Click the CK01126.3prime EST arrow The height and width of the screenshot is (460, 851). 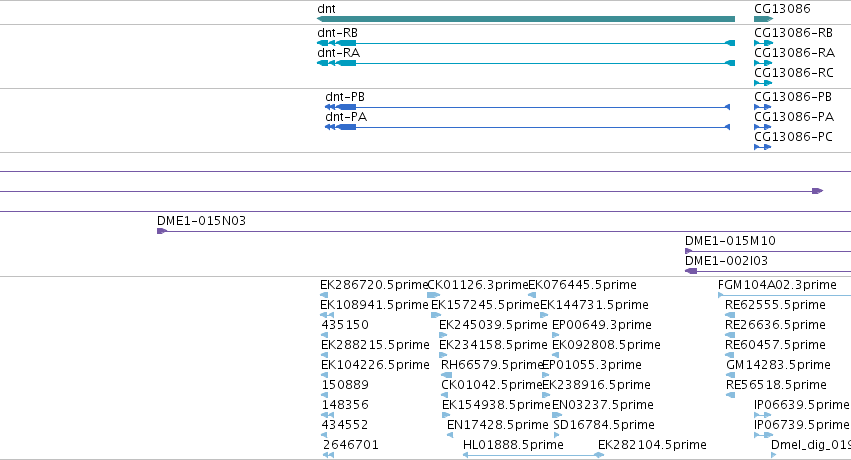point(434,295)
